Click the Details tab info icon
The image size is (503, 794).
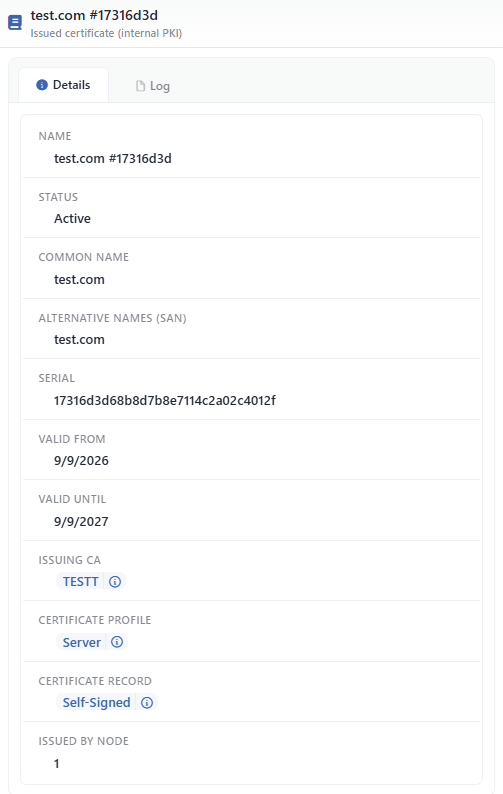[42, 85]
